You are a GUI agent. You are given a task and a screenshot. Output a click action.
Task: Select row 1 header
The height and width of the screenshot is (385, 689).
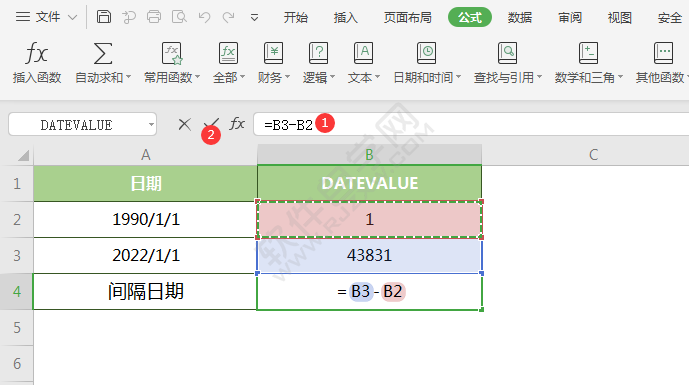coord(17,183)
